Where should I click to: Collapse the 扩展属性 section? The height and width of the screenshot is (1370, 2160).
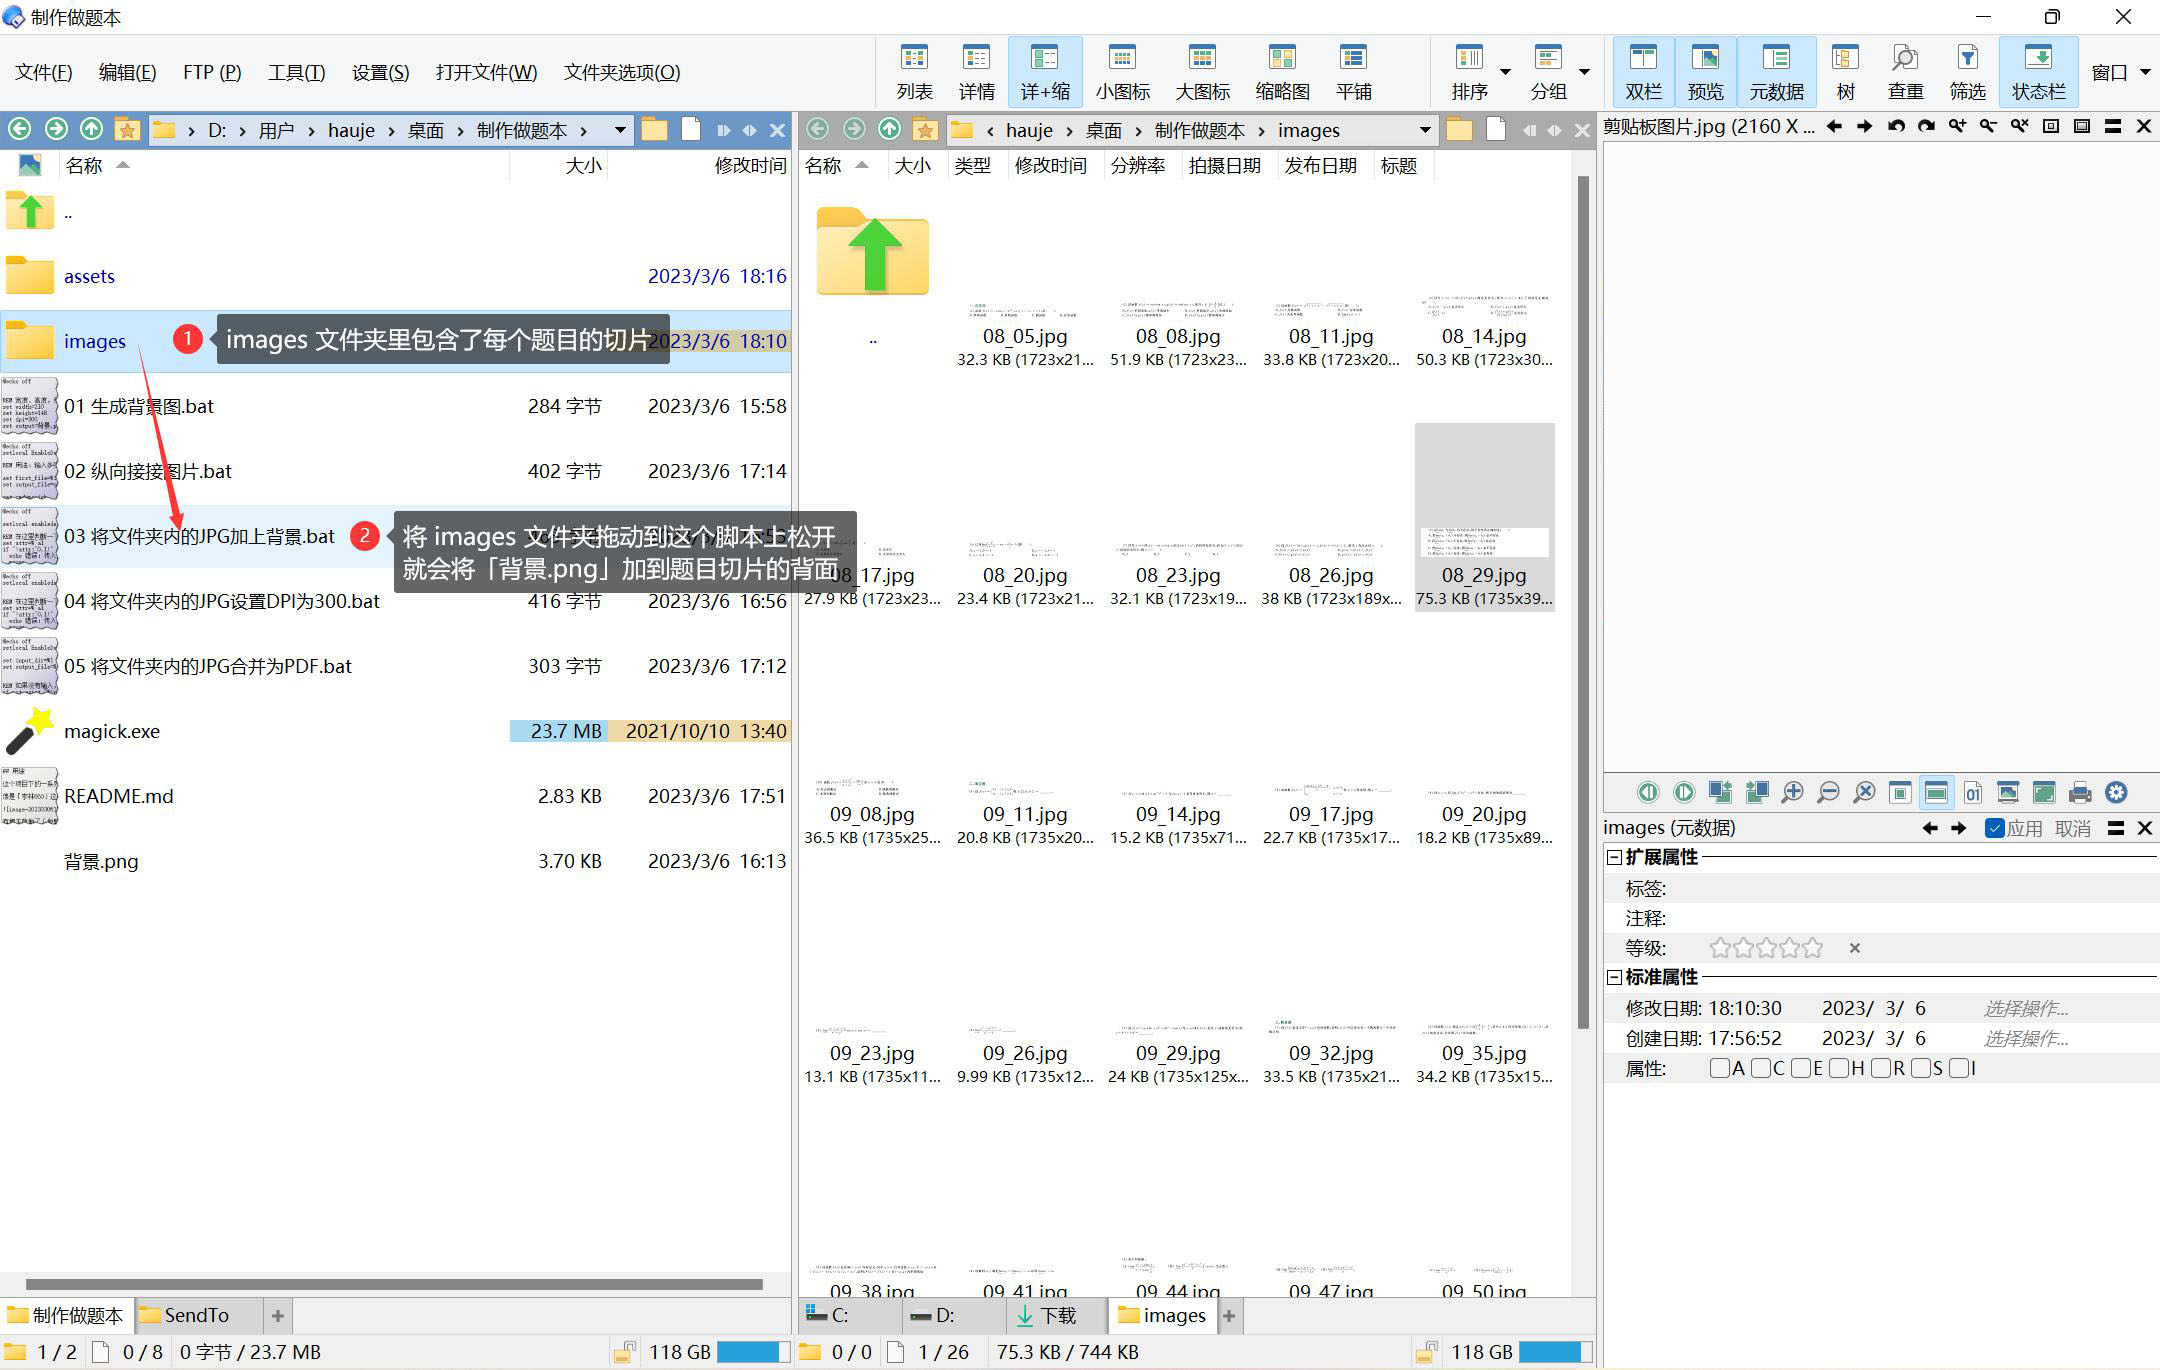(x=1614, y=857)
